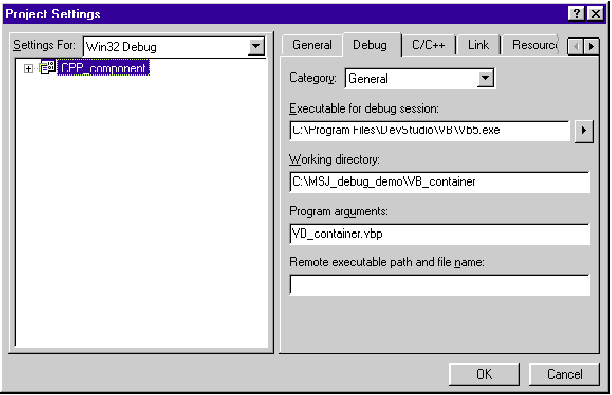
Task: Select the CPP_component tree item
Action: point(104,68)
